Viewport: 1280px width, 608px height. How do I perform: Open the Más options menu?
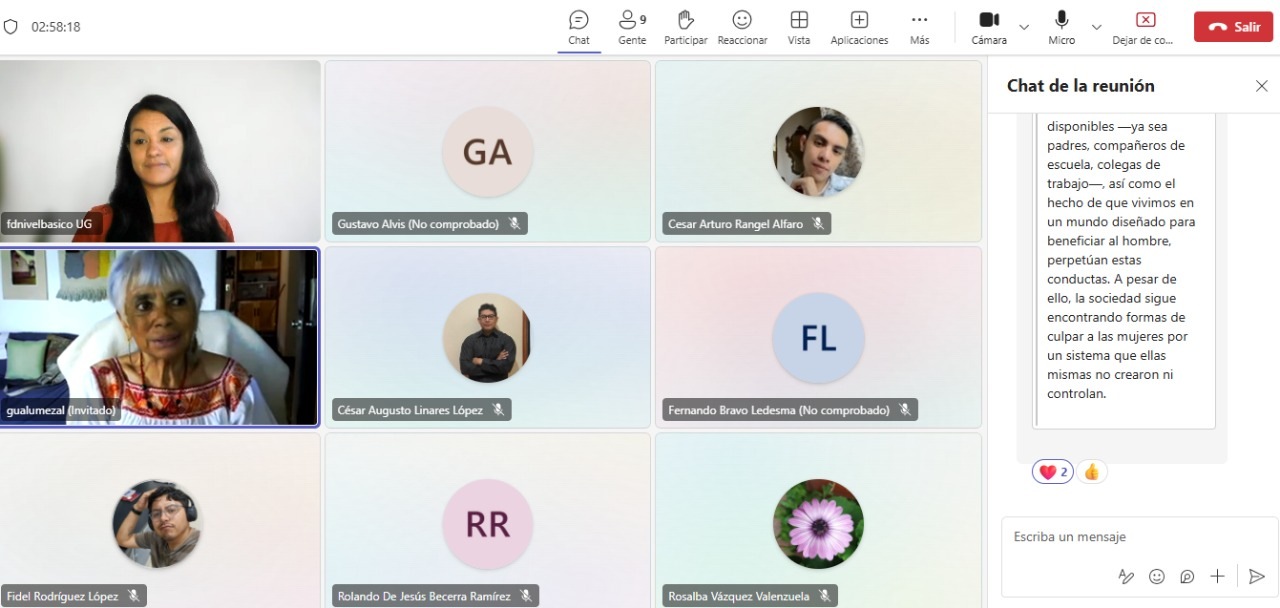point(919,27)
